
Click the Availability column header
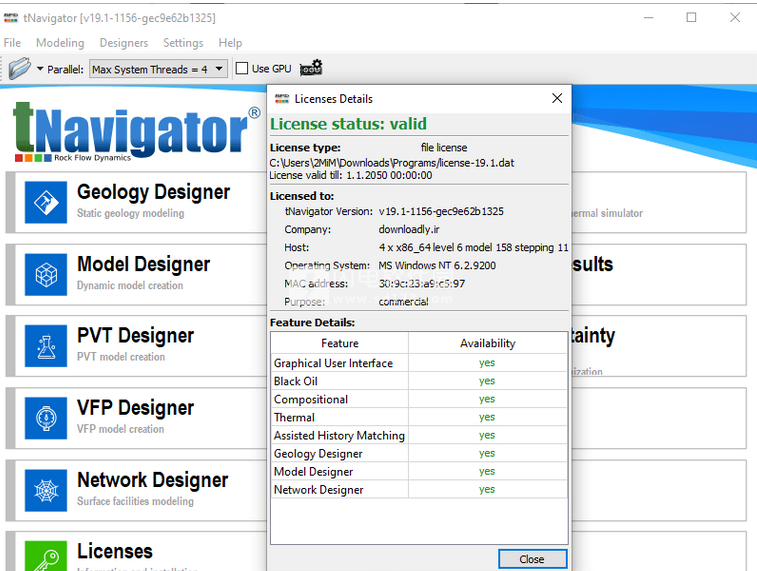488,343
